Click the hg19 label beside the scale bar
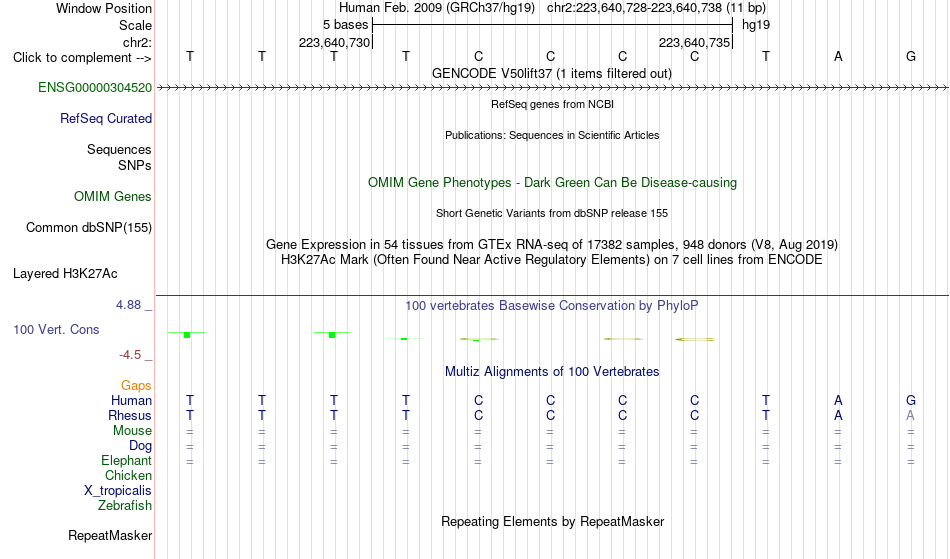 (x=756, y=25)
